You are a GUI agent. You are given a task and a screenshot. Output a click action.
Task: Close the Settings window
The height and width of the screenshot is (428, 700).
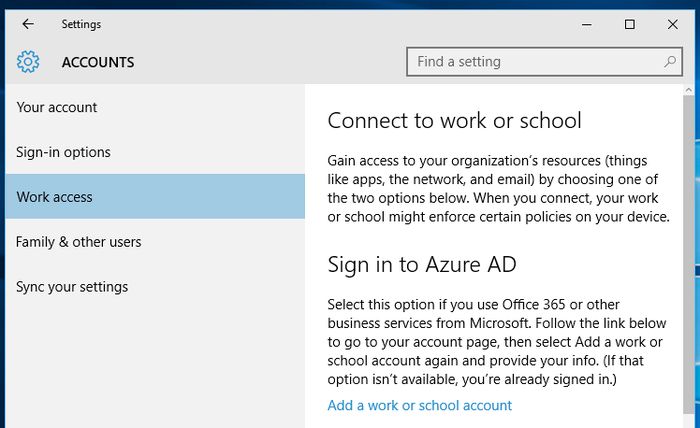[x=672, y=24]
